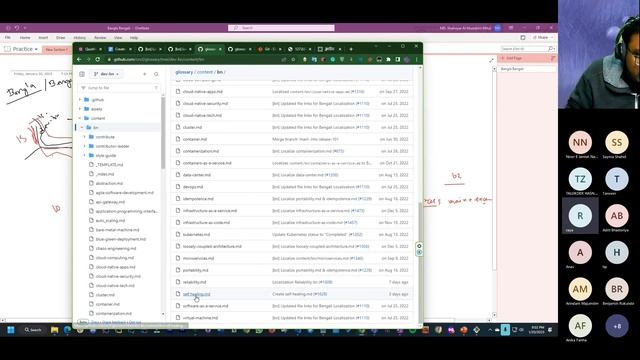Click participant avatar SS
Screen dimensions: 640x360
[x=617, y=142]
